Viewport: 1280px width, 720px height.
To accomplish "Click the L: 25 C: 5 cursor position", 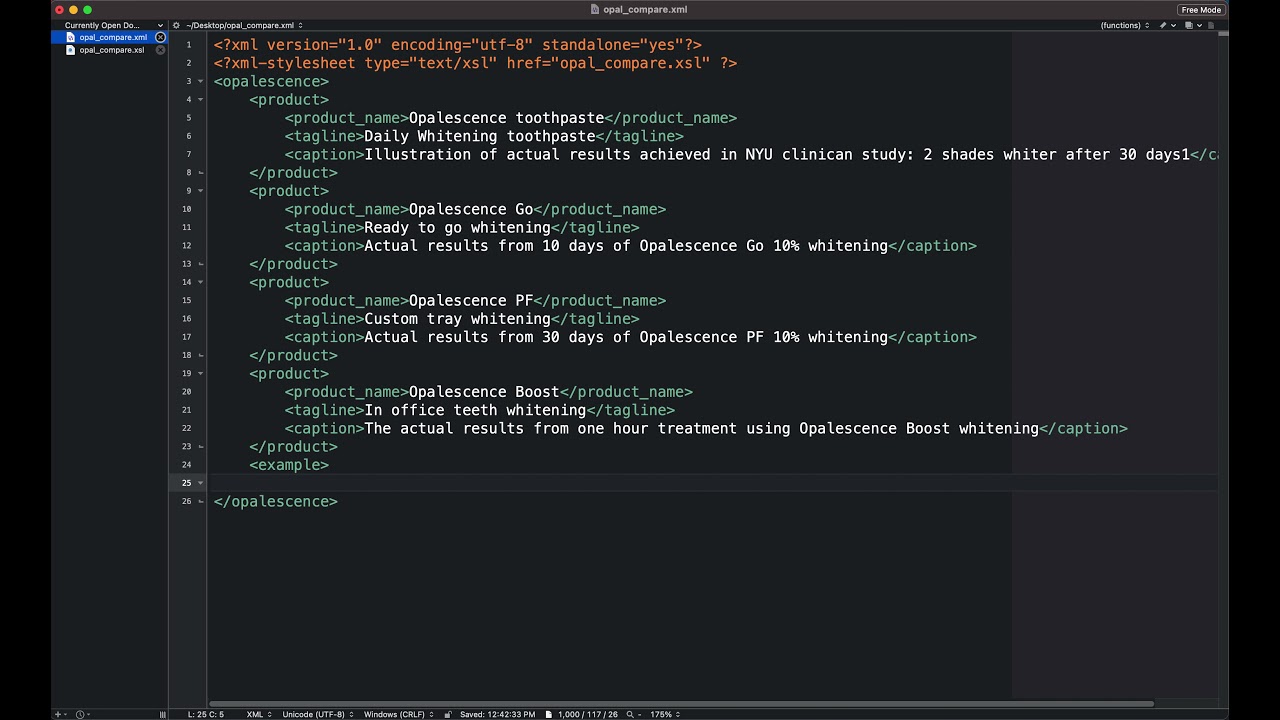I will [x=205, y=714].
